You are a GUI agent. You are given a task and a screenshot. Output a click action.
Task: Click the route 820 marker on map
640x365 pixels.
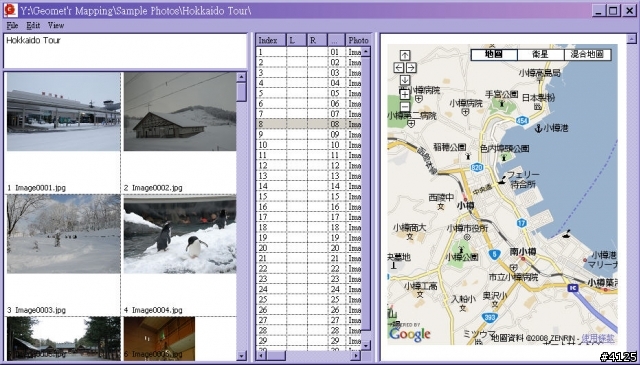coord(477,167)
